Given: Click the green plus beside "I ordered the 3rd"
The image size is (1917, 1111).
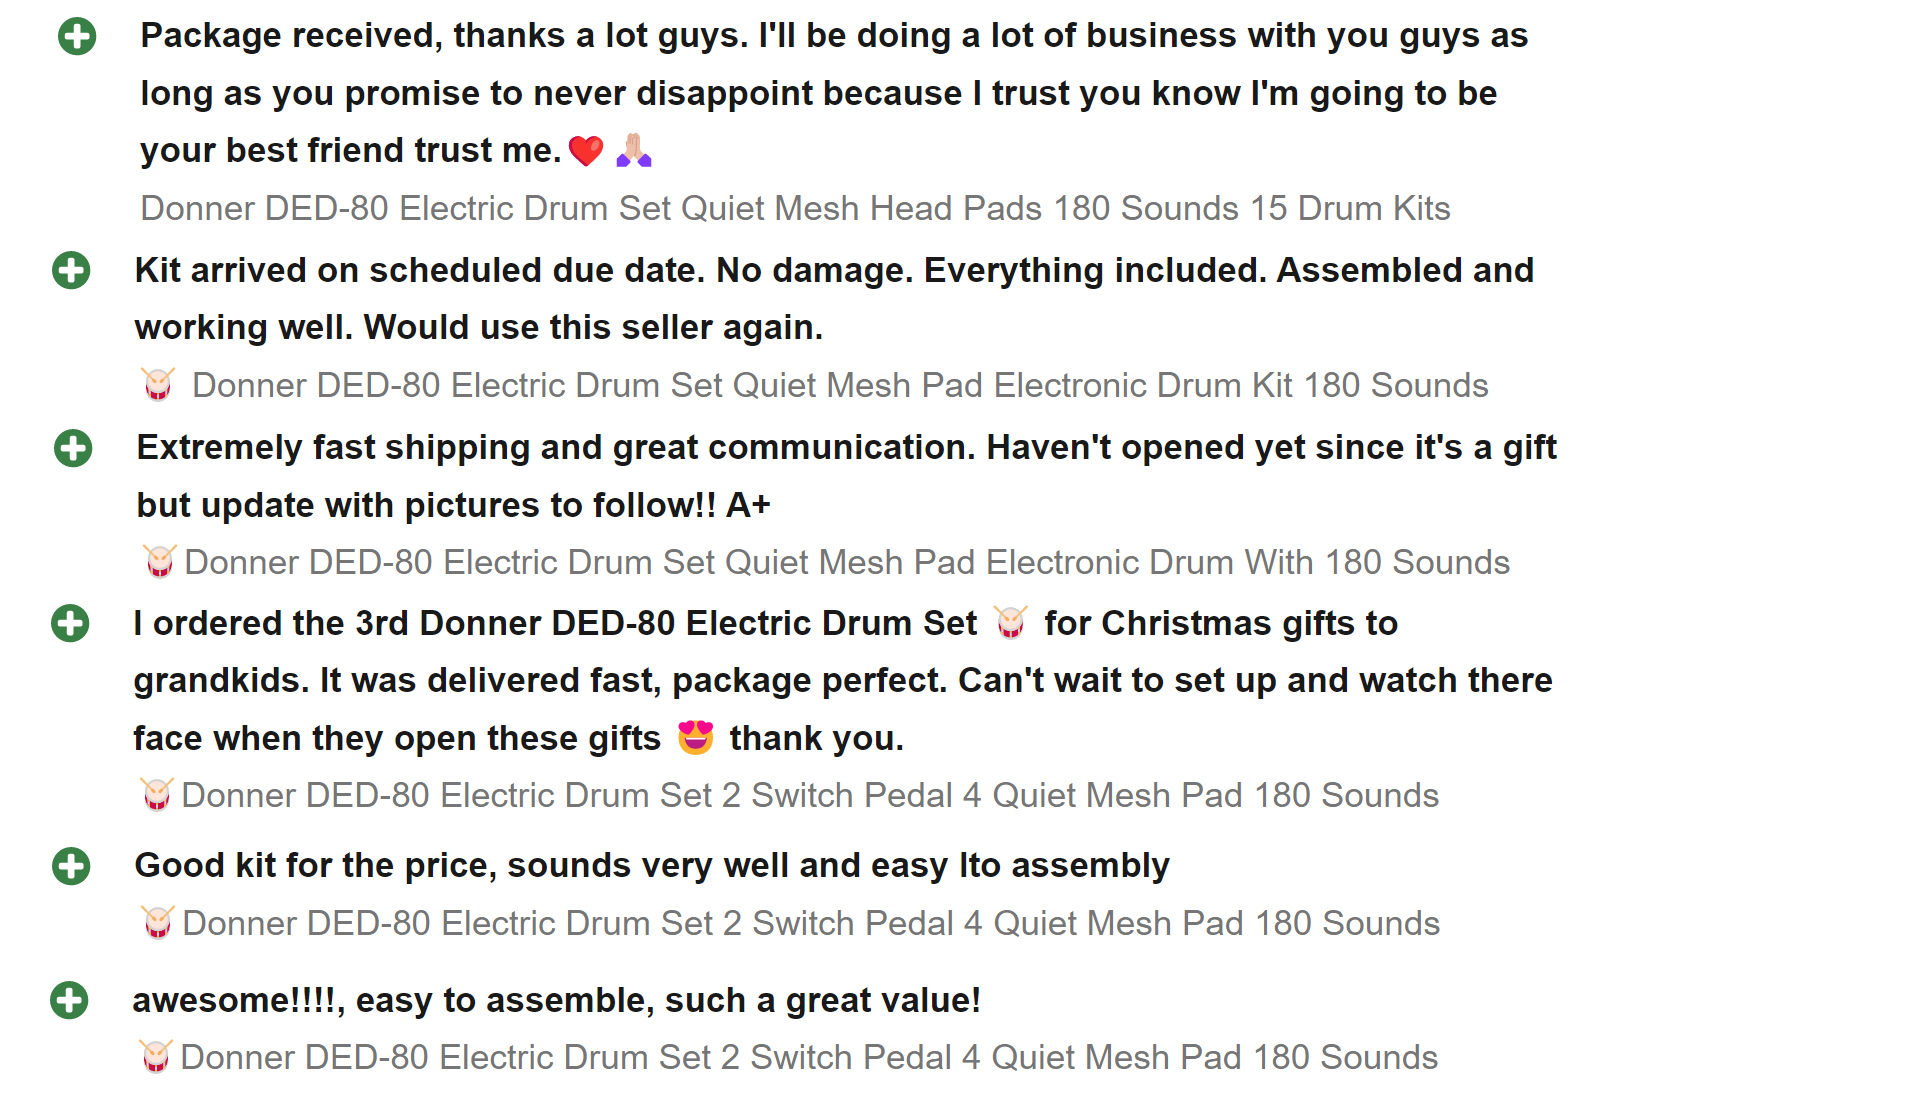Looking at the screenshot, I should [x=70, y=623].
